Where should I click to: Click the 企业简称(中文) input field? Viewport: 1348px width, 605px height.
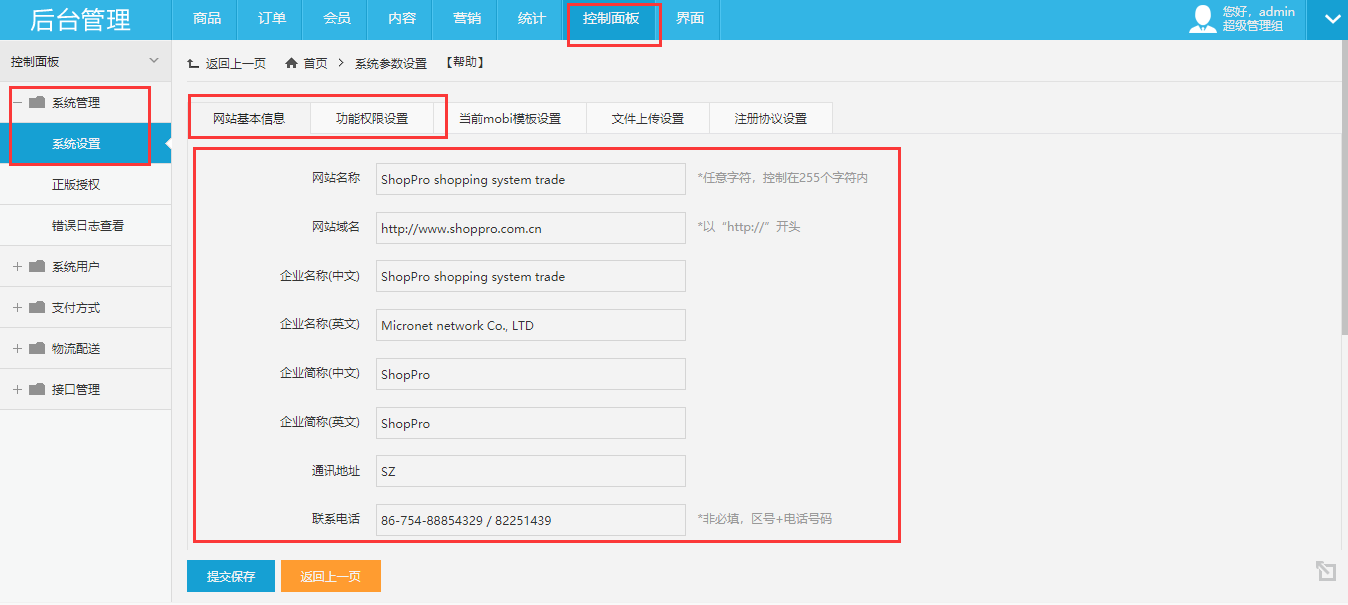pyautogui.click(x=531, y=374)
